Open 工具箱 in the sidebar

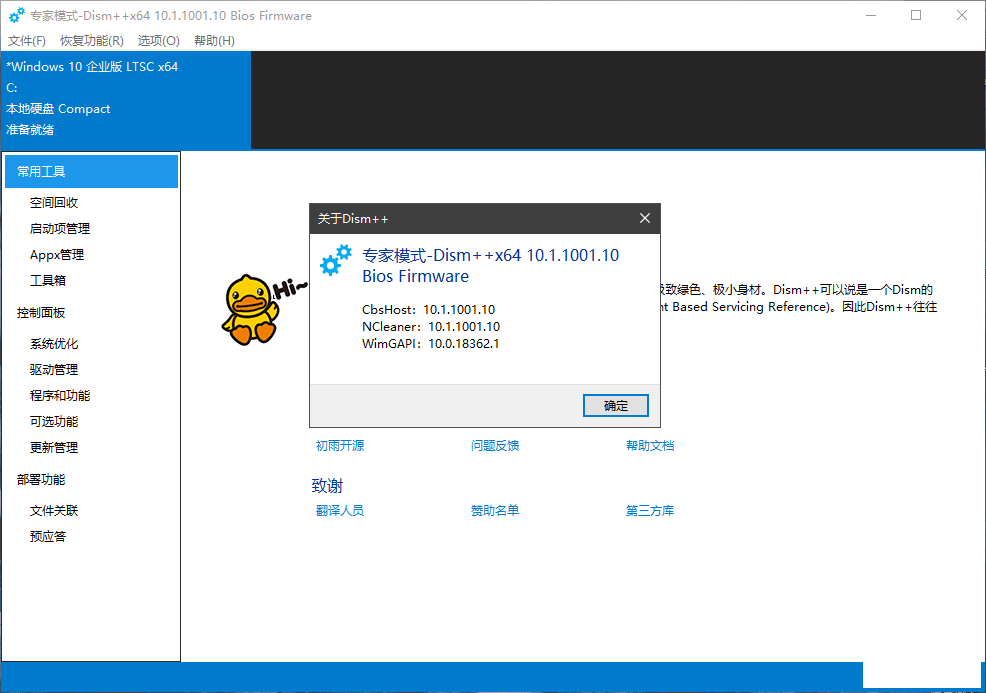coord(48,280)
